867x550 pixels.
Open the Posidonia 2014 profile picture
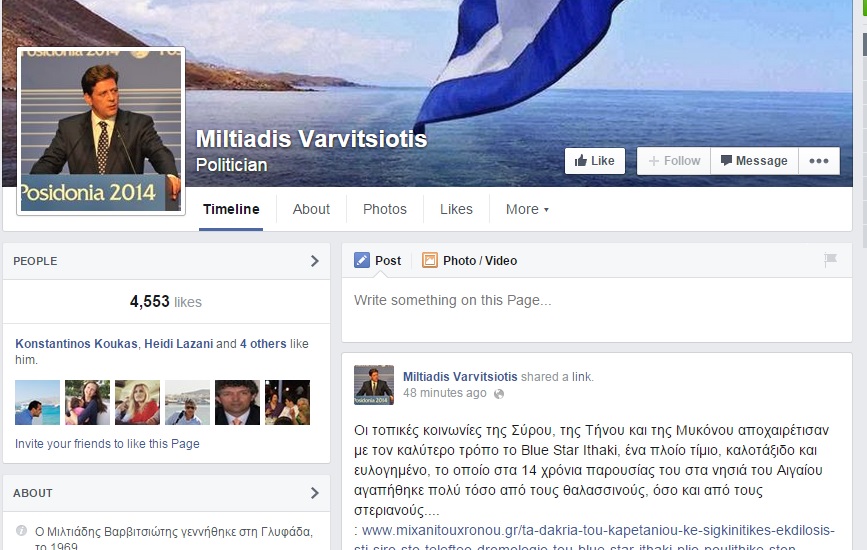tap(101, 131)
